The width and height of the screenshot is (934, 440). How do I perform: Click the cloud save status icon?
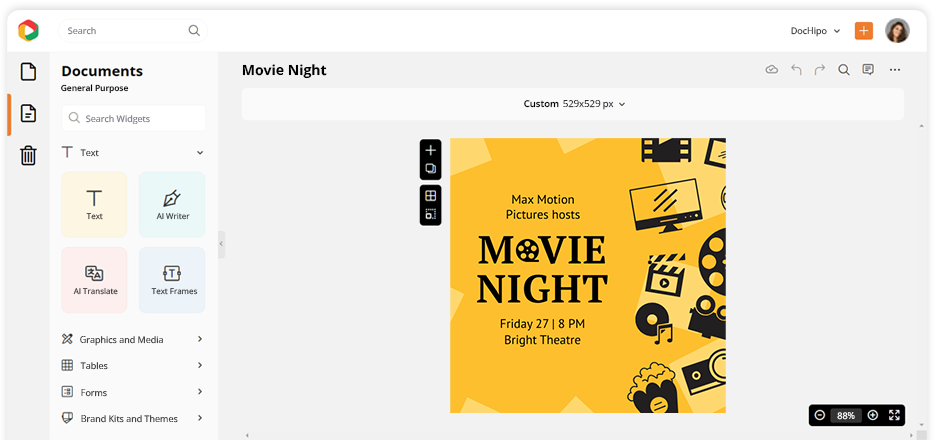click(x=772, y=70)
